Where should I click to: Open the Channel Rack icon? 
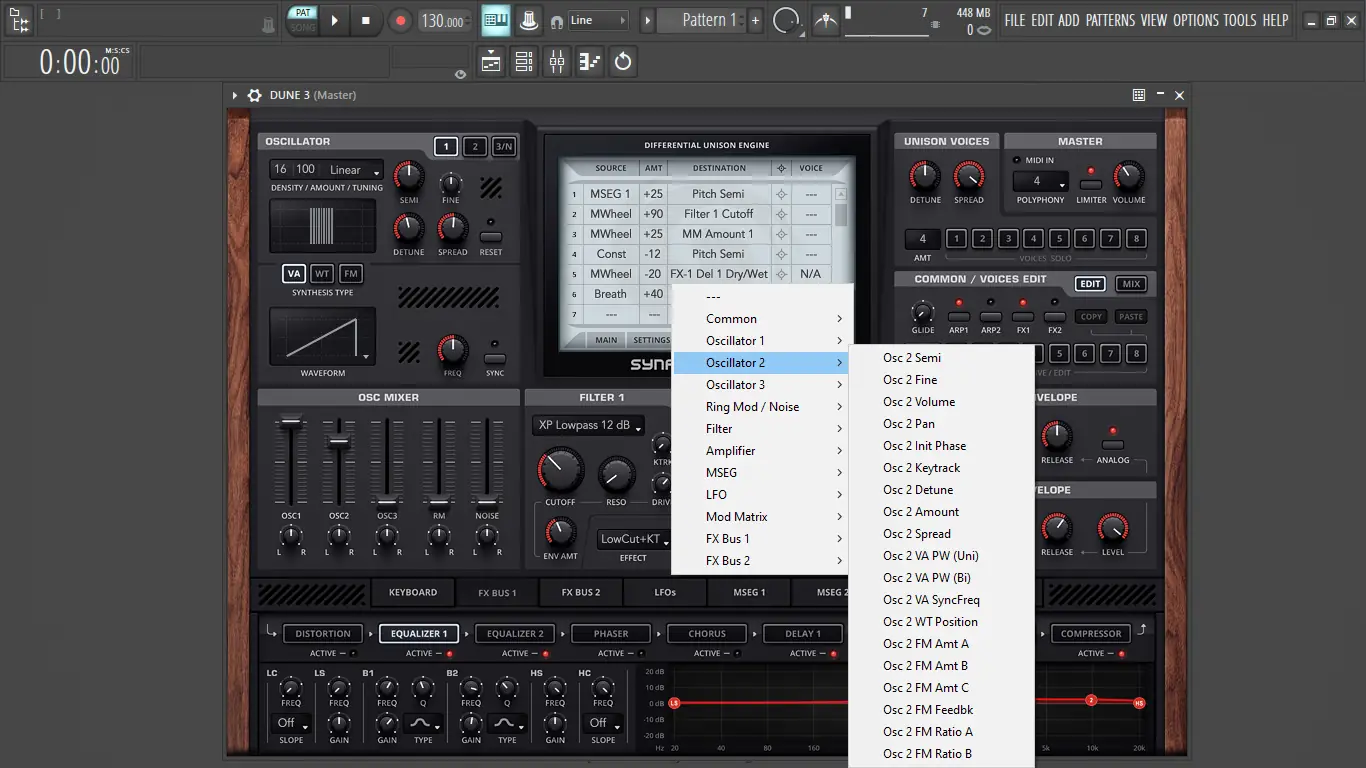524,62
